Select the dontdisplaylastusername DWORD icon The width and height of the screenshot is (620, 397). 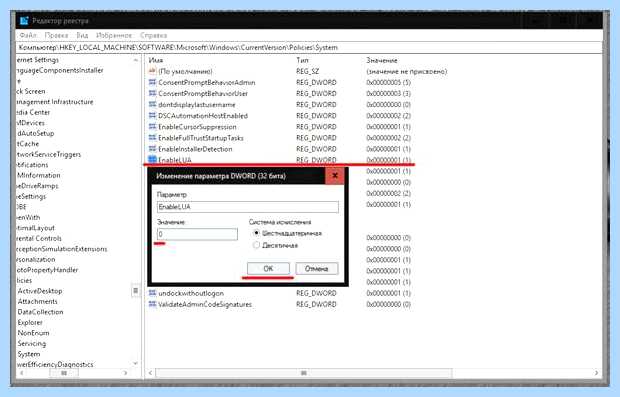click(153, 105)
